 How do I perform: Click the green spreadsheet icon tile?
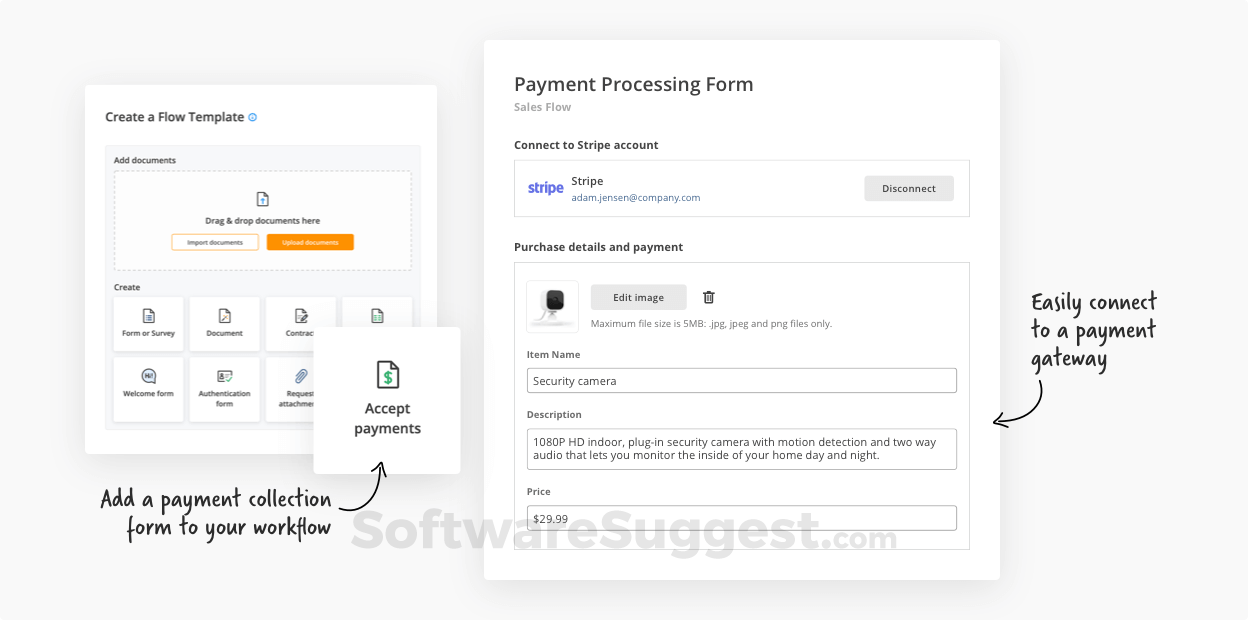[x=377, y=316]
